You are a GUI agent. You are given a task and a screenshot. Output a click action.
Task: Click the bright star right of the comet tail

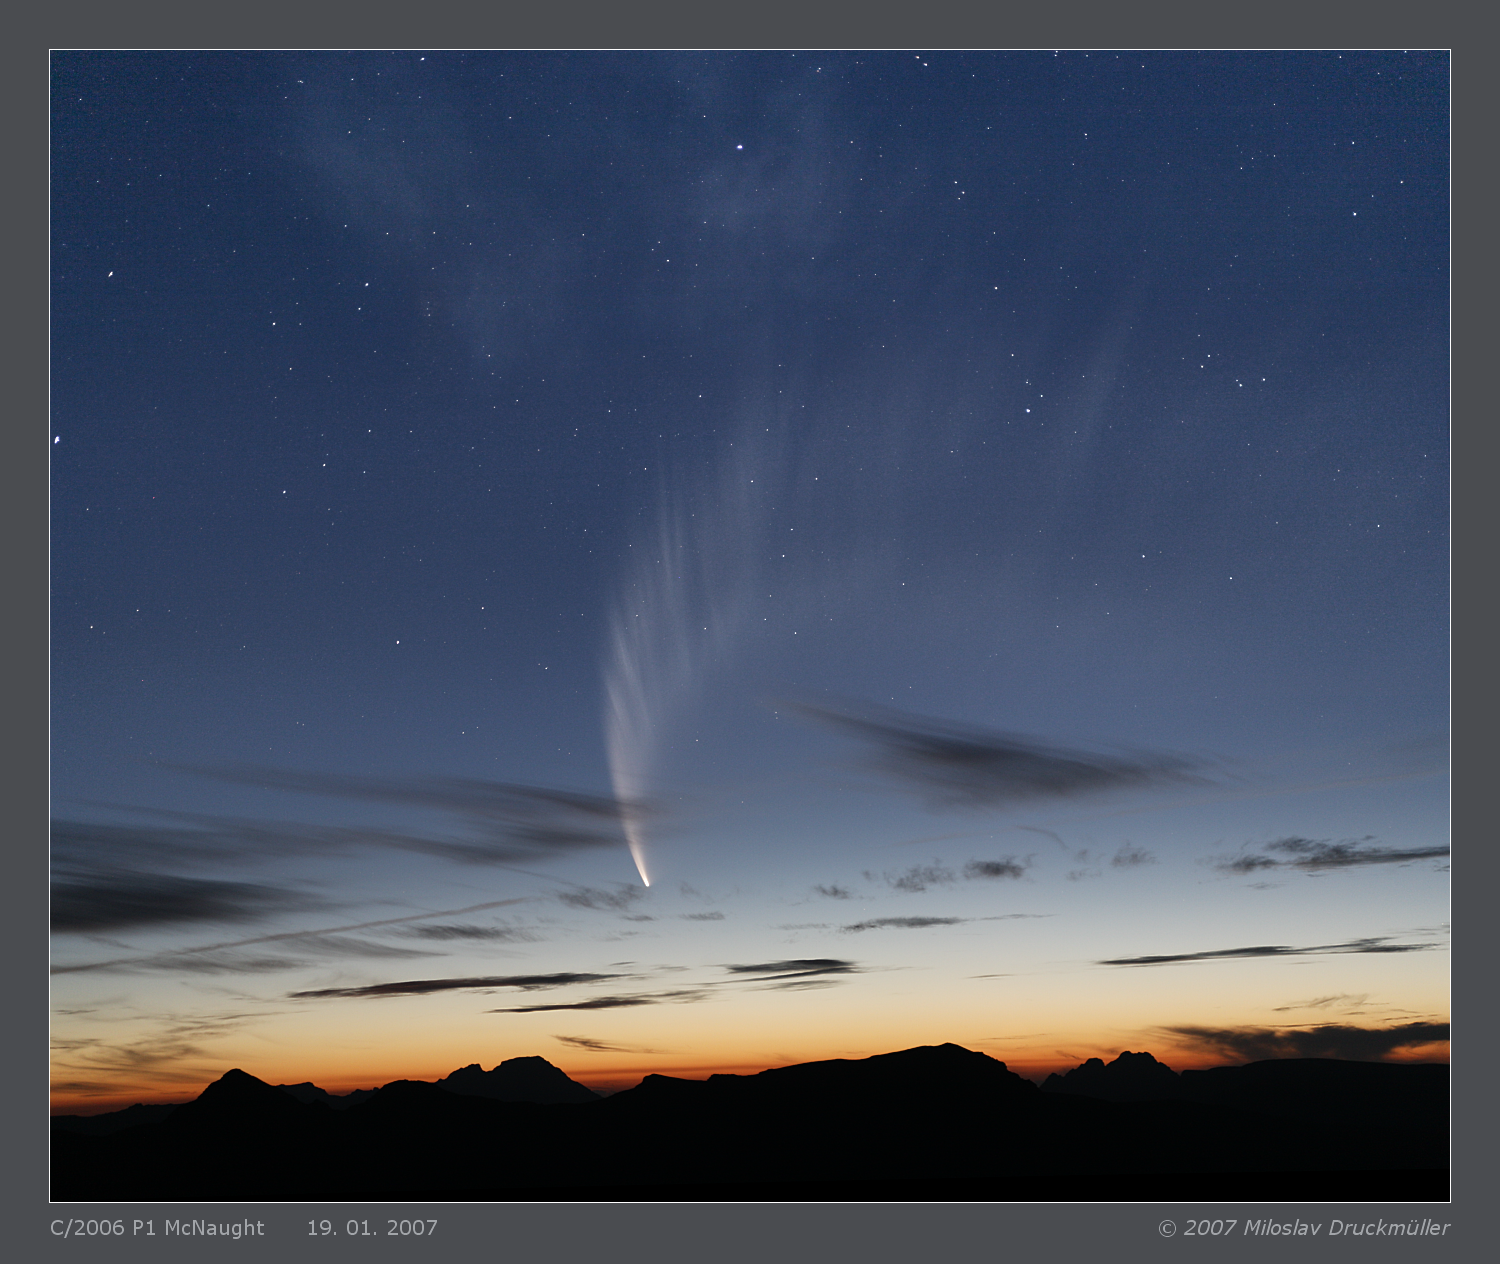pos(1027,409)
